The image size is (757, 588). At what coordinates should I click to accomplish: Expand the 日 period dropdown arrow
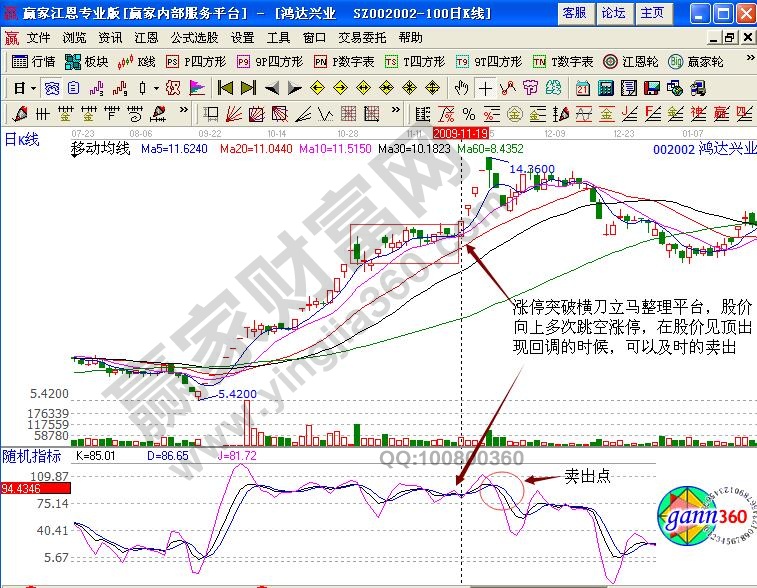33,88
